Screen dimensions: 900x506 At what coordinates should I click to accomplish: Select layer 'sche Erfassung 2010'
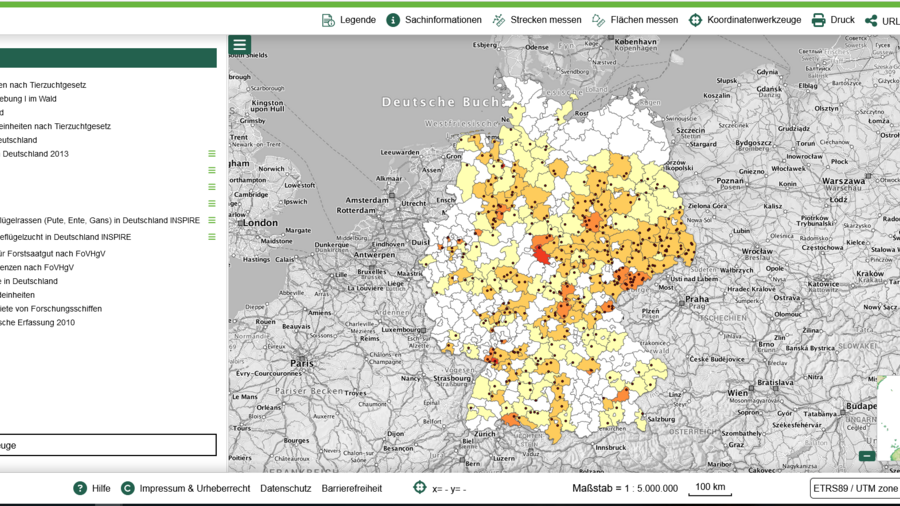point(37,322)
